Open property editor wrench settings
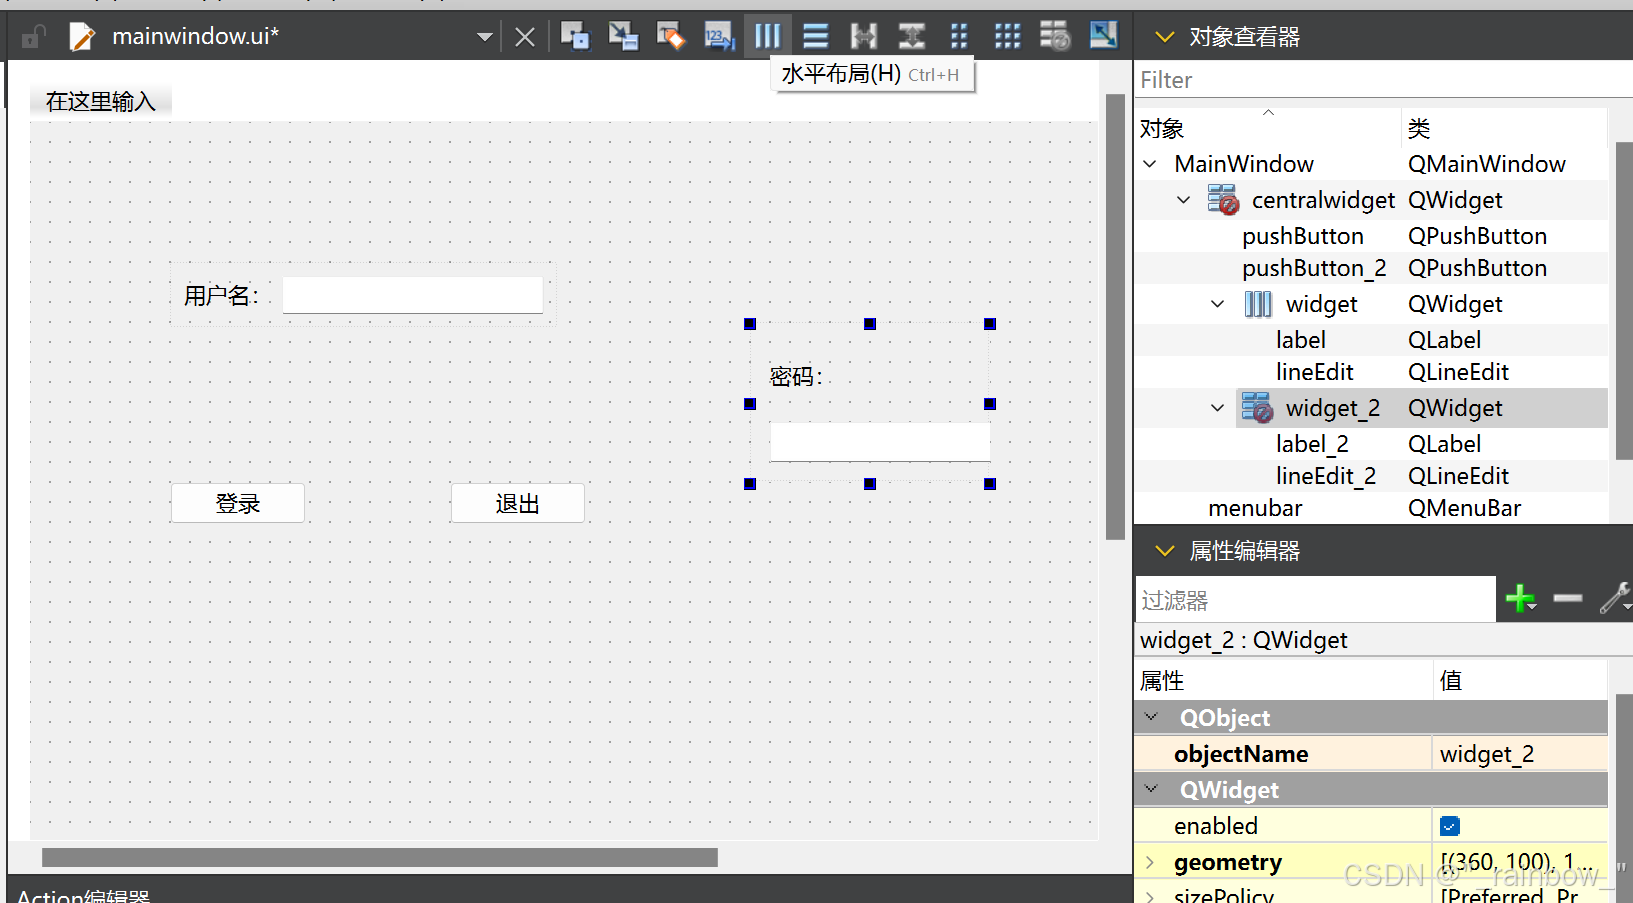 pos(1614,599)
